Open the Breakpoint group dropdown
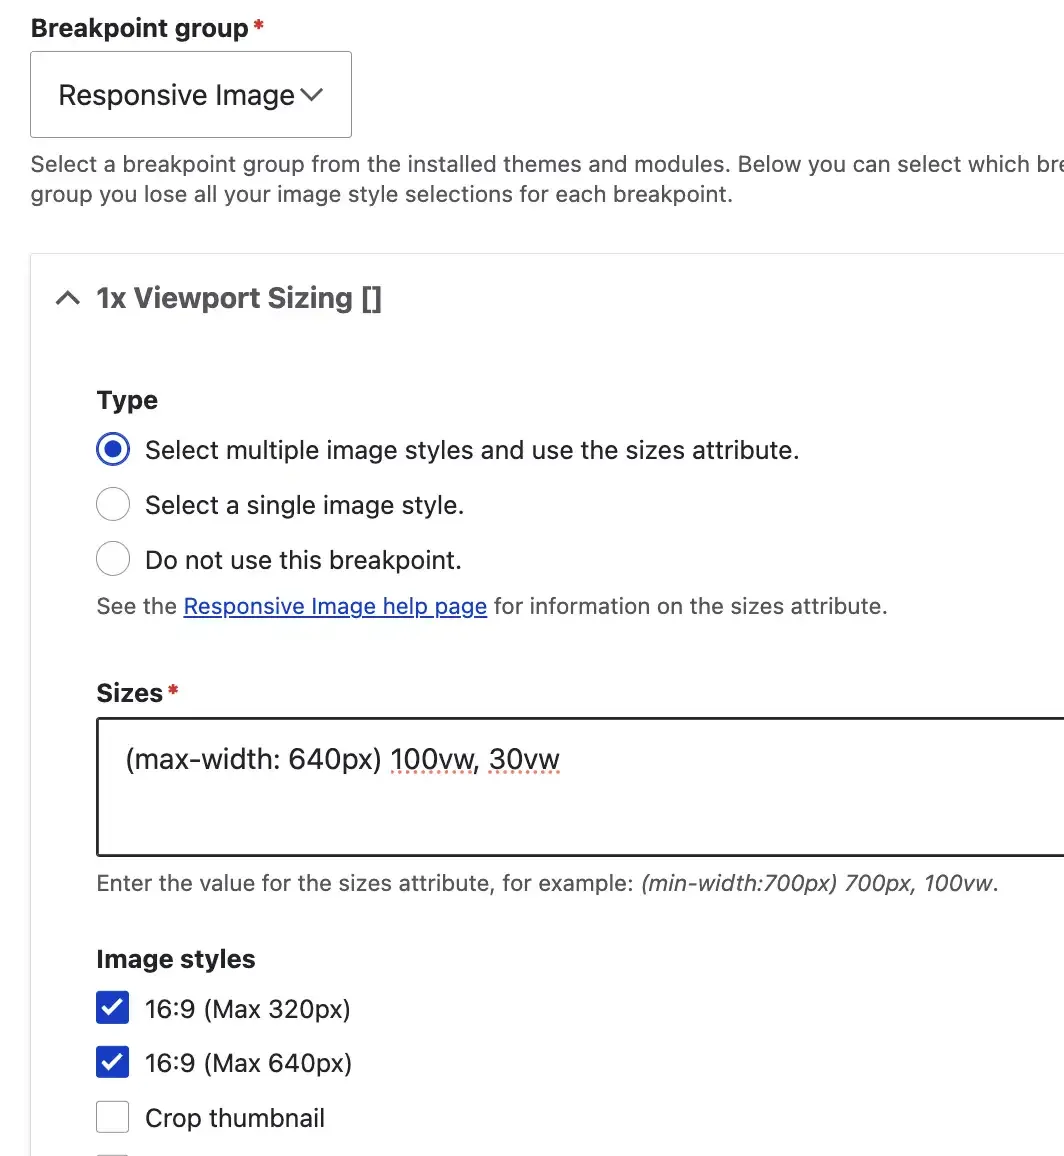 (190, 94)
